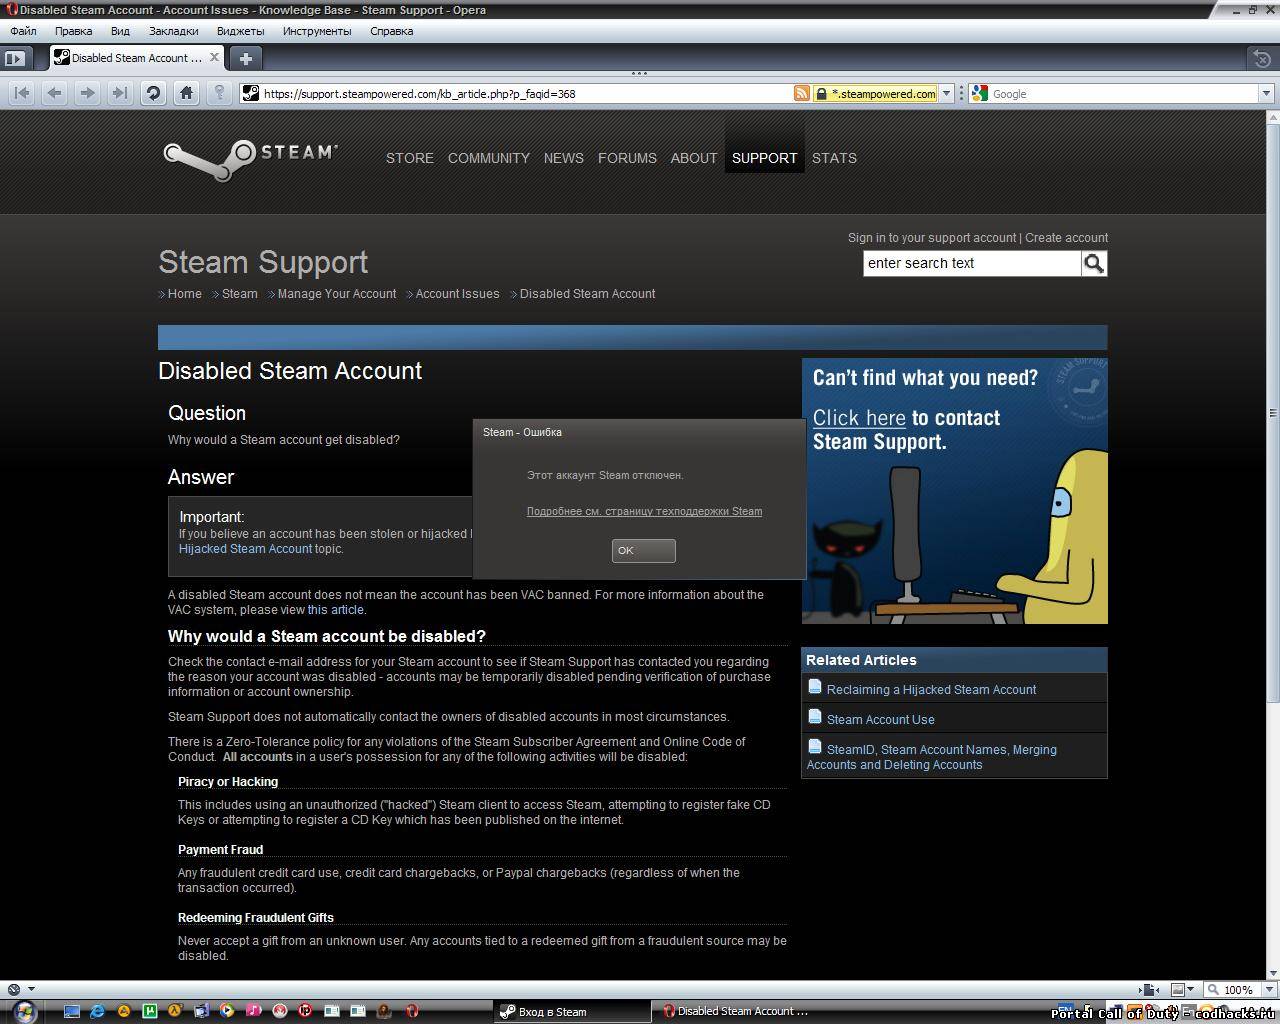The width and height of the screenshot is (1280, 1024).
Task: Go to the FORUMS section
Action: 627,158
